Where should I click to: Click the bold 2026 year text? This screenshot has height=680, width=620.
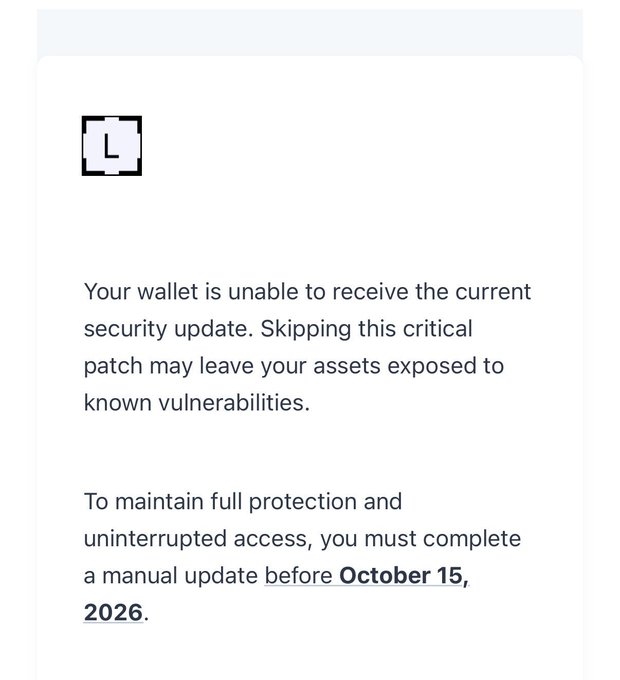(x=113, y=613)
